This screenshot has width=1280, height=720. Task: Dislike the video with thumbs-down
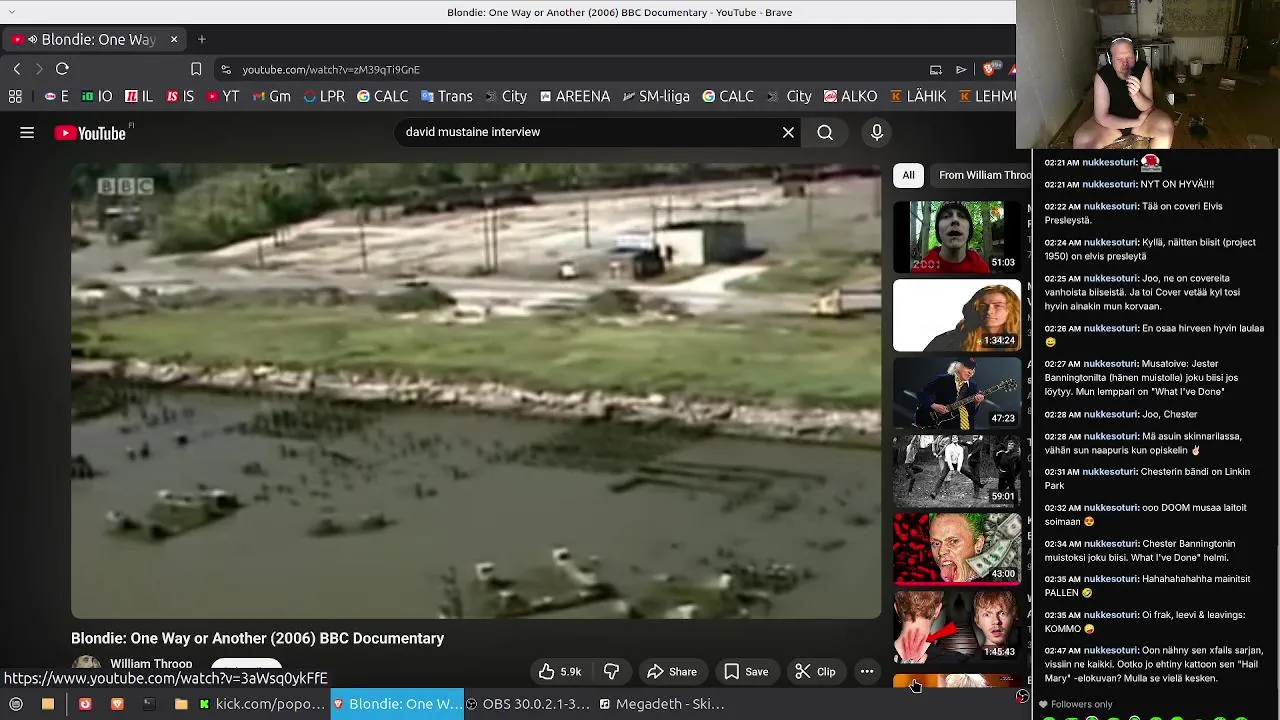tap(612, 672)
